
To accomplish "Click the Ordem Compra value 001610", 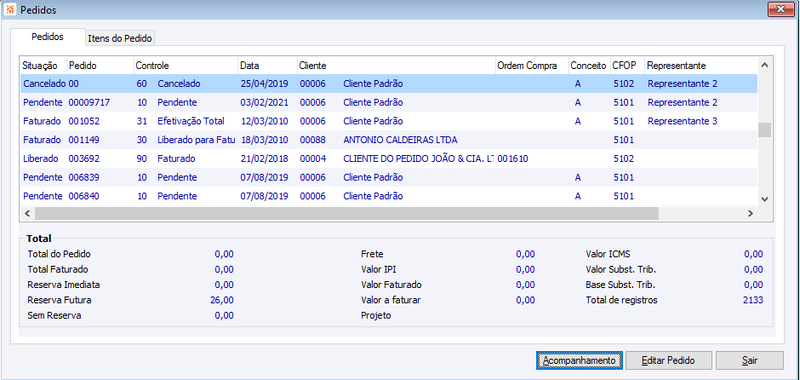I will tap(513, 159).
